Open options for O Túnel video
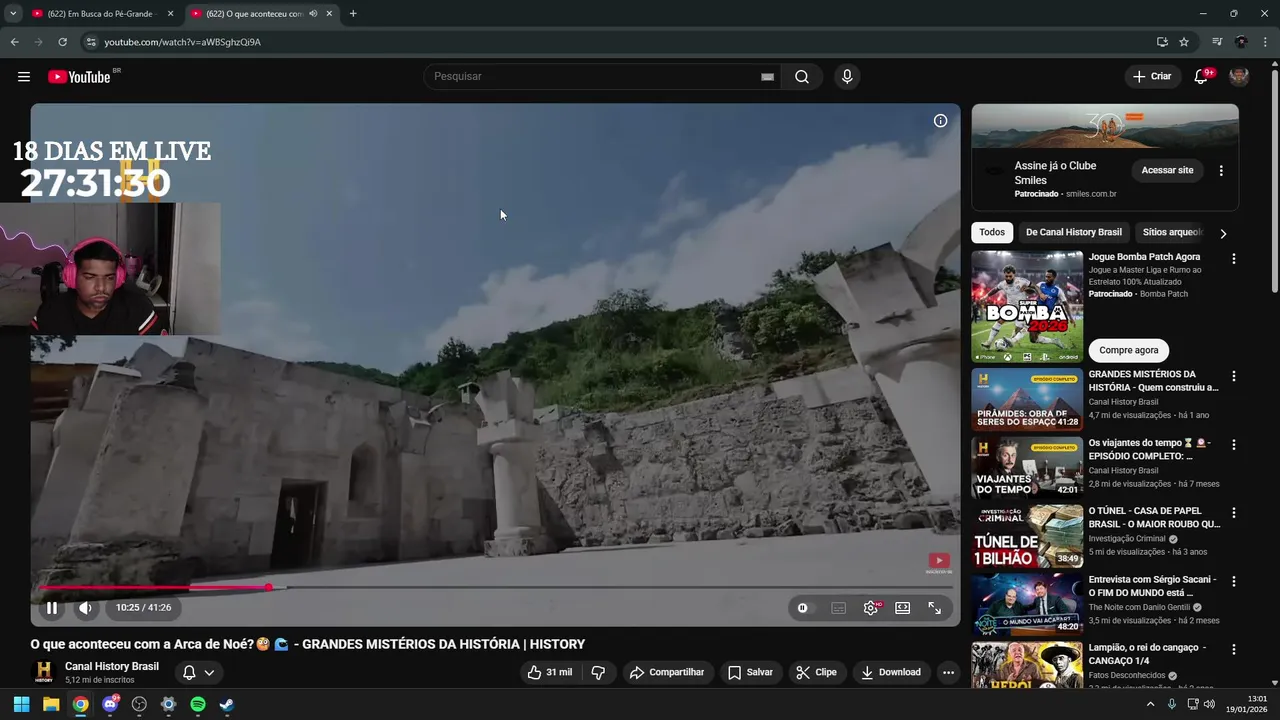This screenshot has height=720, width=1280. pyautogui.click(x=1233, y=513)
